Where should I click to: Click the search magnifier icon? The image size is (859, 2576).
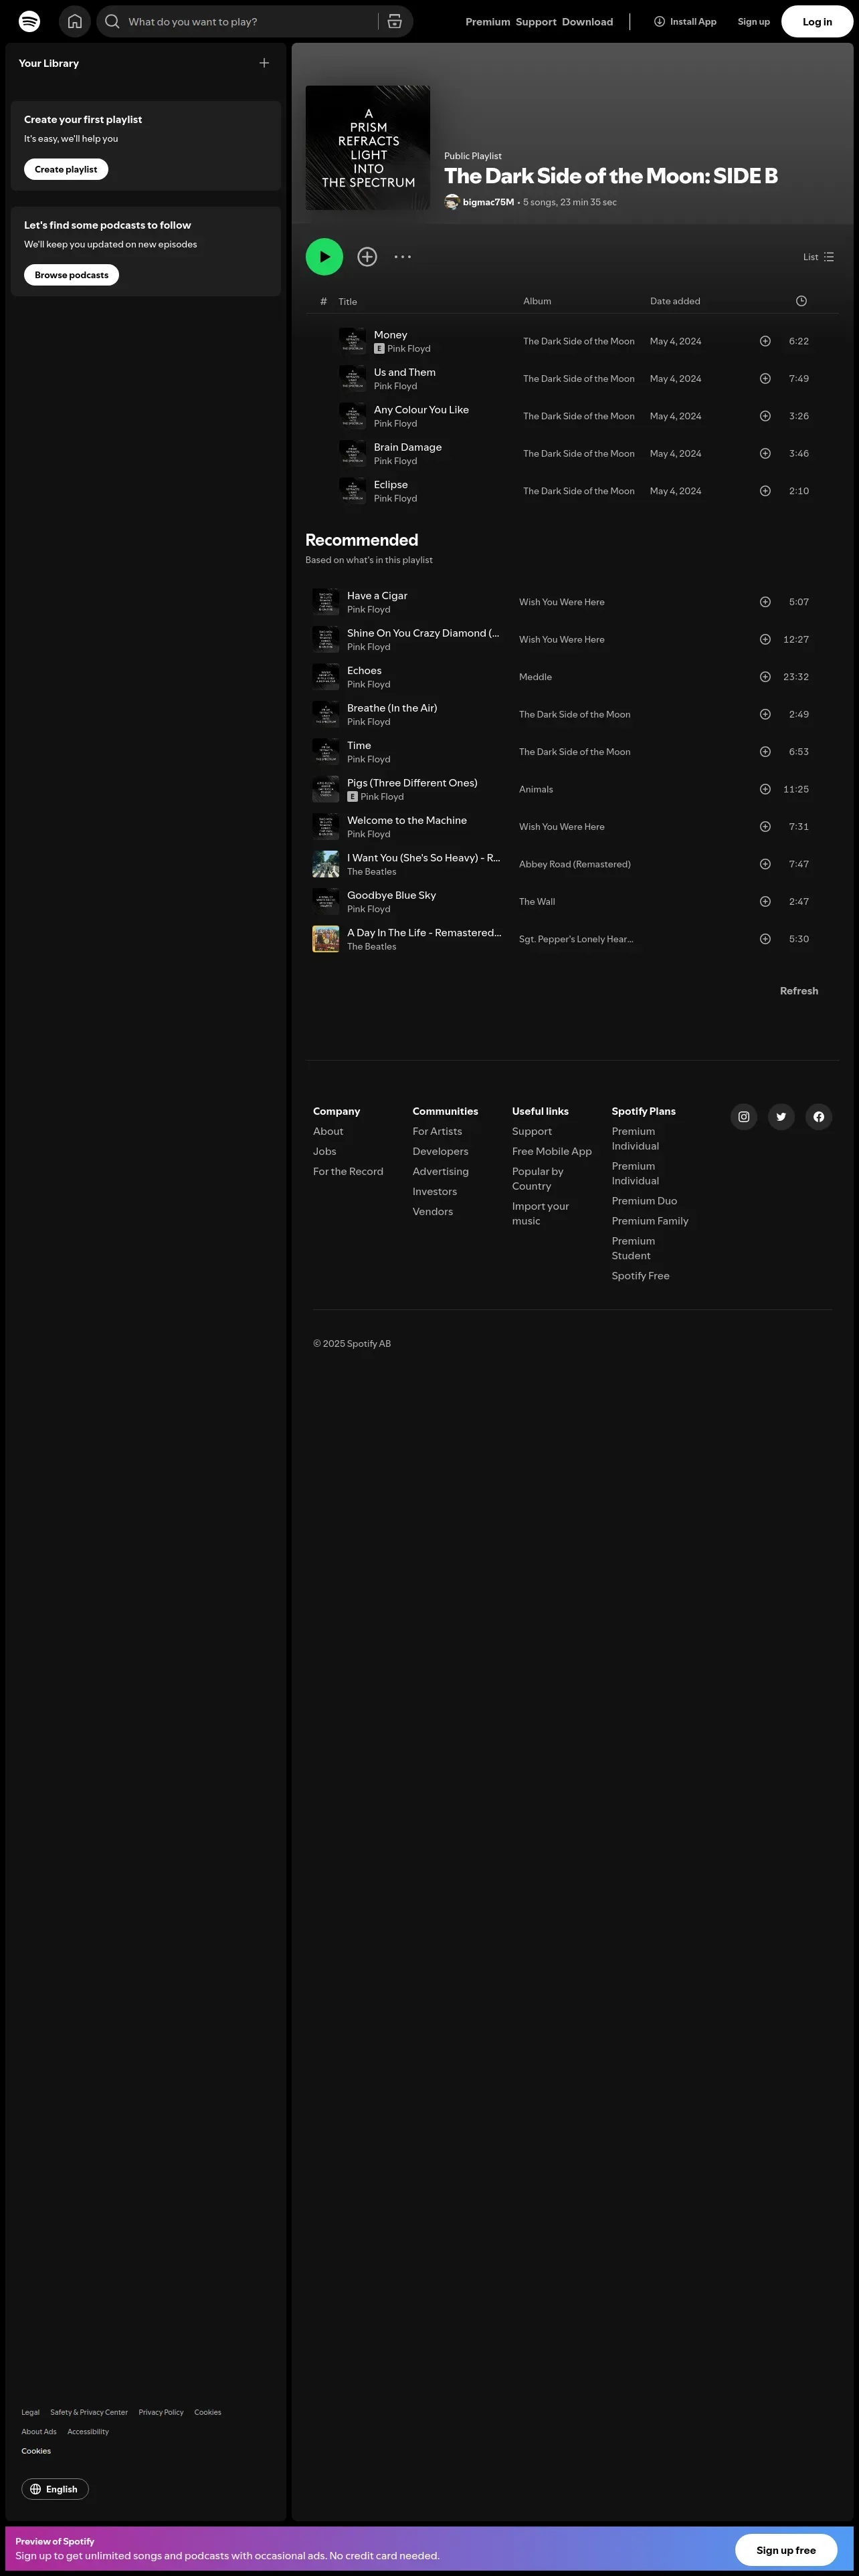point(112,21)
